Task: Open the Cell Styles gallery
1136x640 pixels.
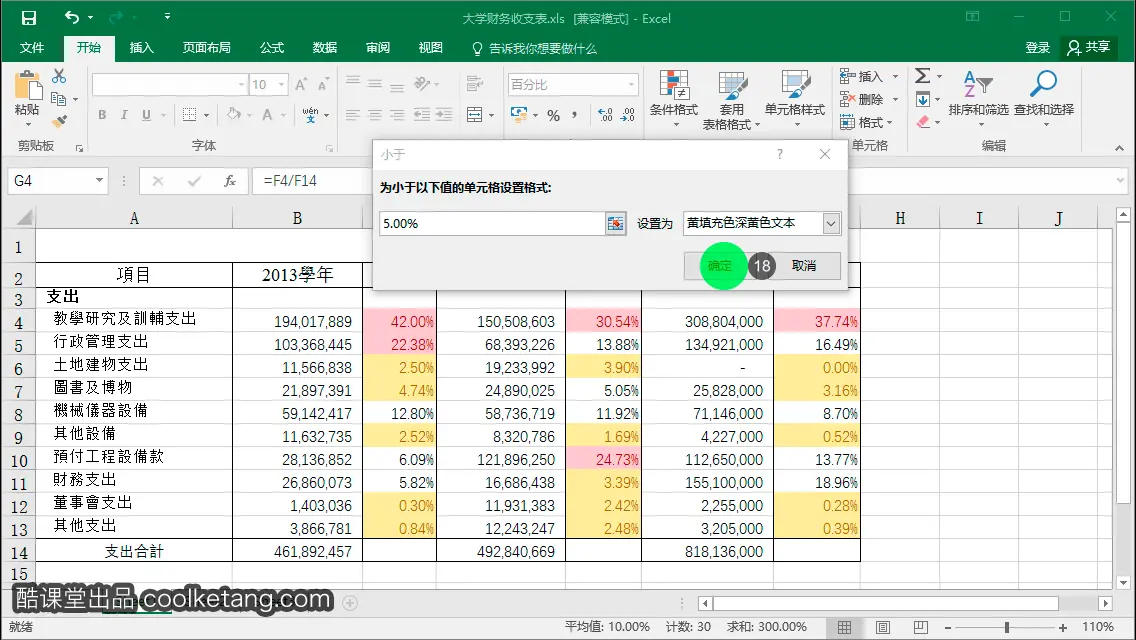Action: click(x=795, y=99)
